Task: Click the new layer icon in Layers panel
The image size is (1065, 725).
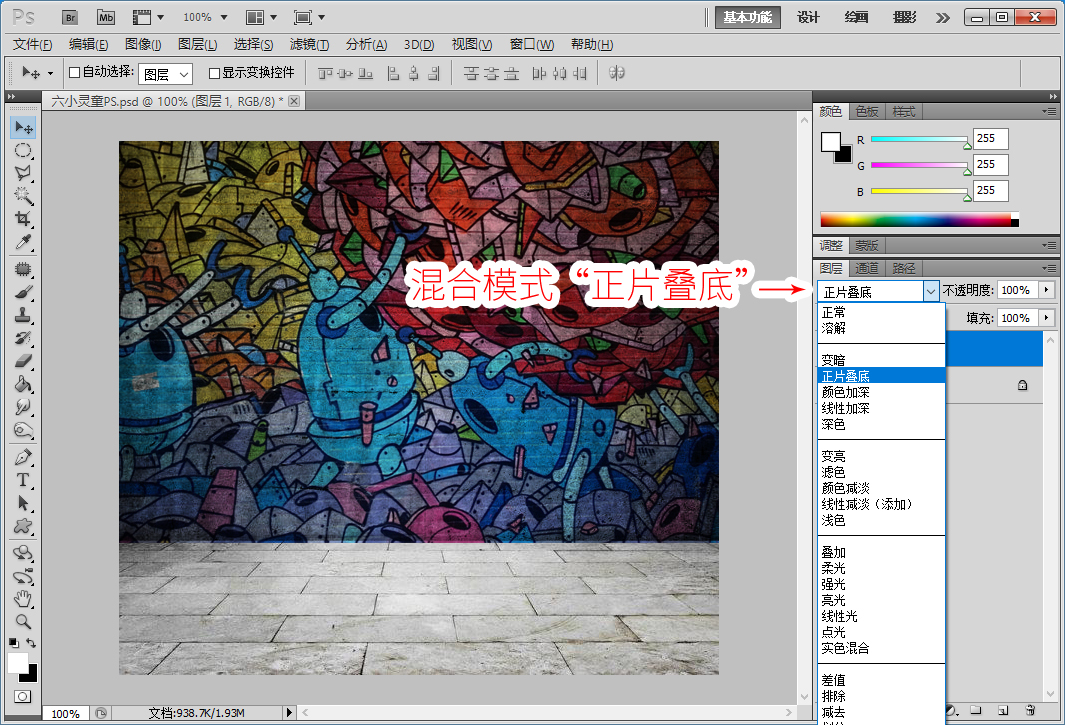Action: pos(1003,711)
